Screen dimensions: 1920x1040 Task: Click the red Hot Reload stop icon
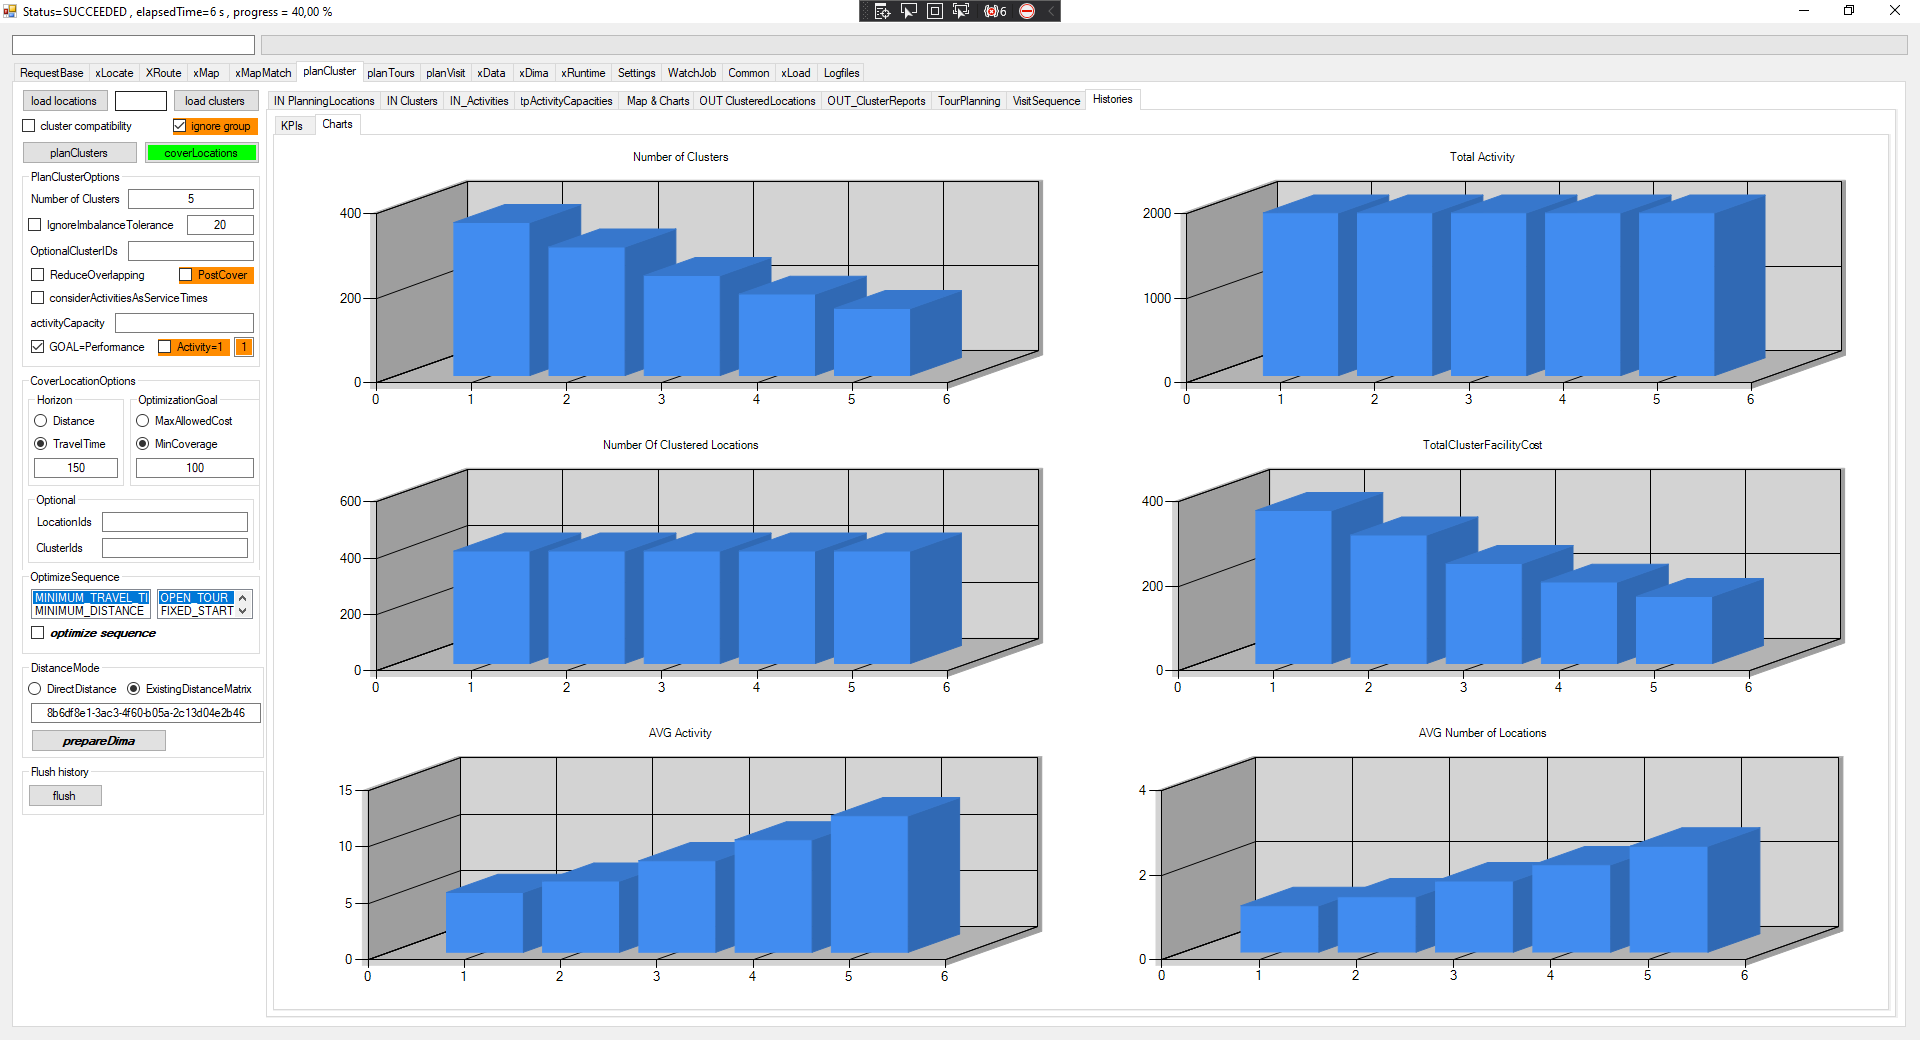click(1027, 11)
